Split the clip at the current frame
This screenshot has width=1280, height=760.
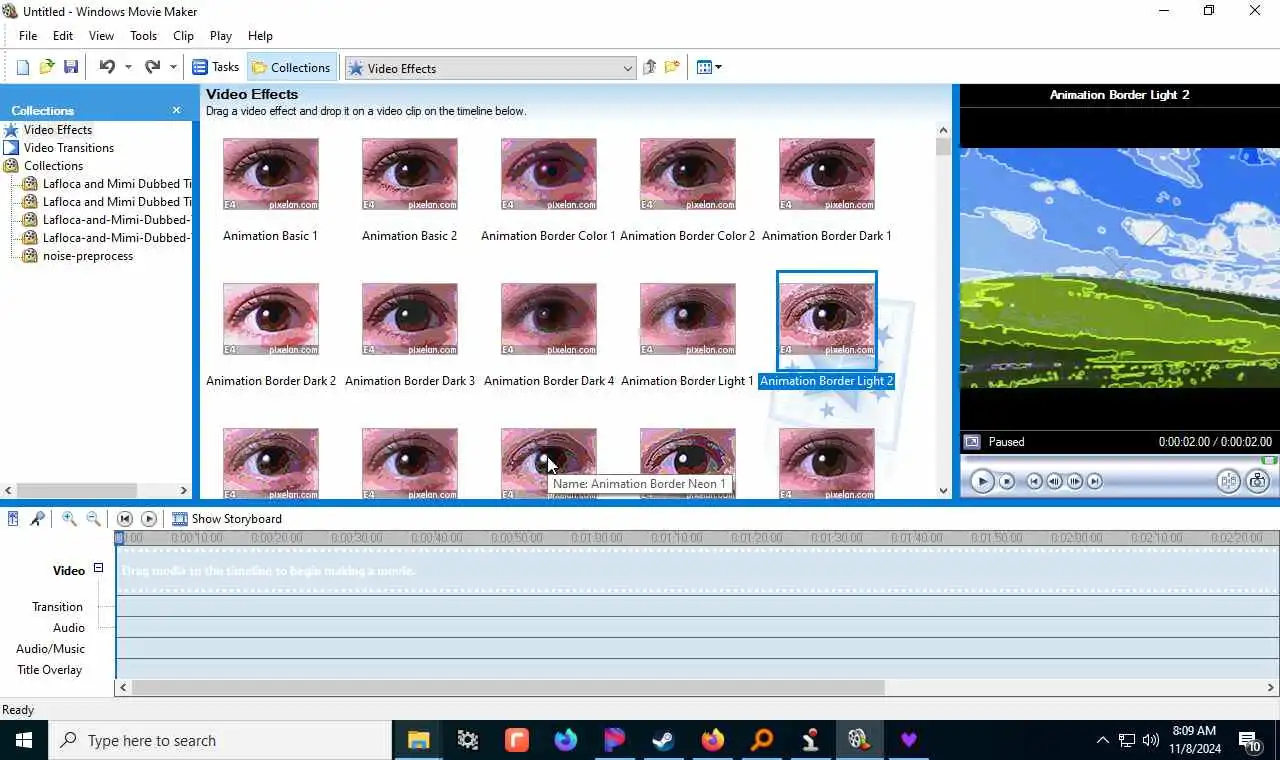tap(1229, 481)
